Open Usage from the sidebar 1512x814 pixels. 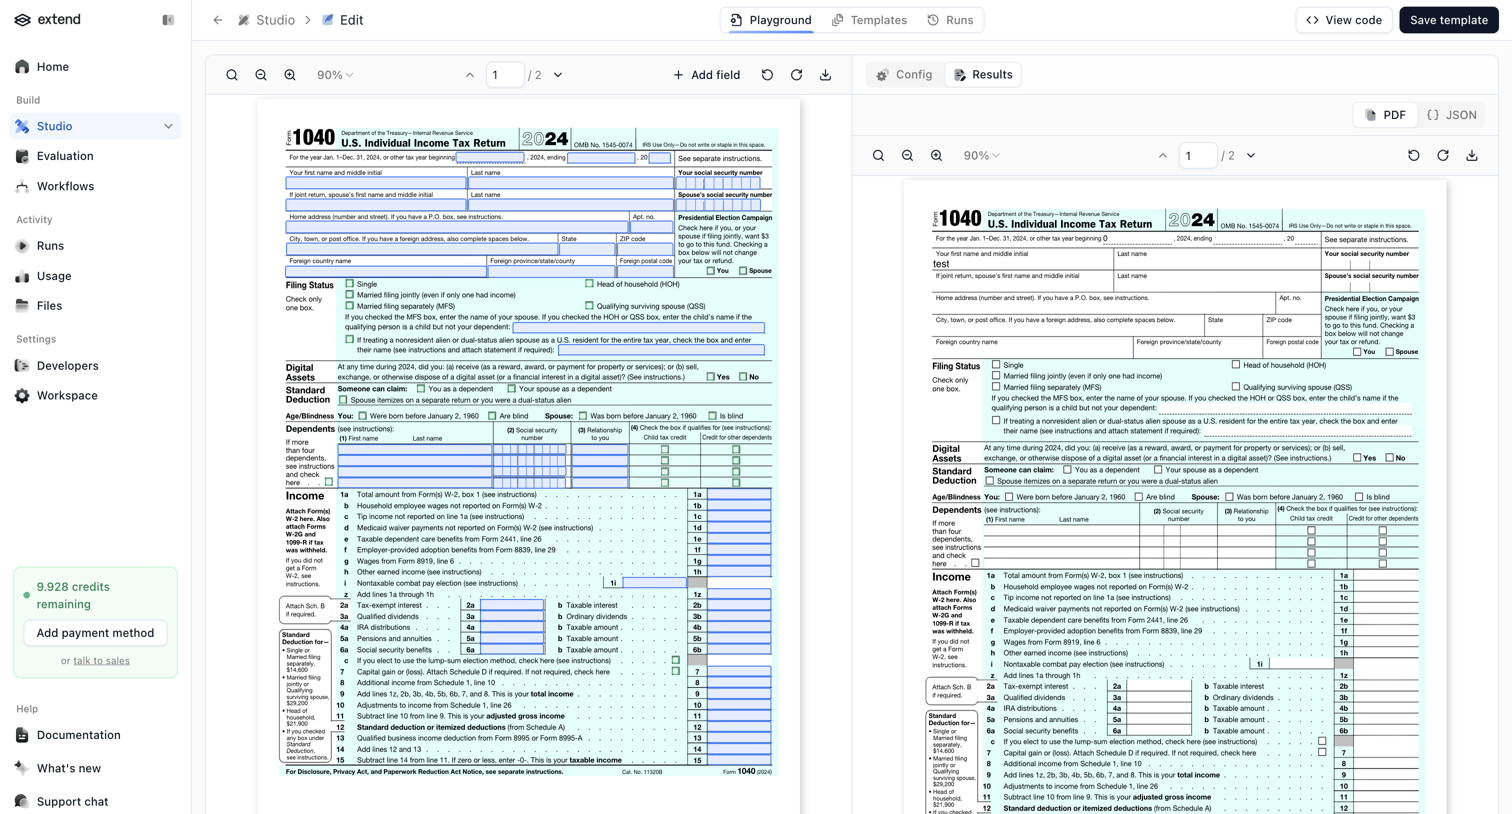click(96, 276)
